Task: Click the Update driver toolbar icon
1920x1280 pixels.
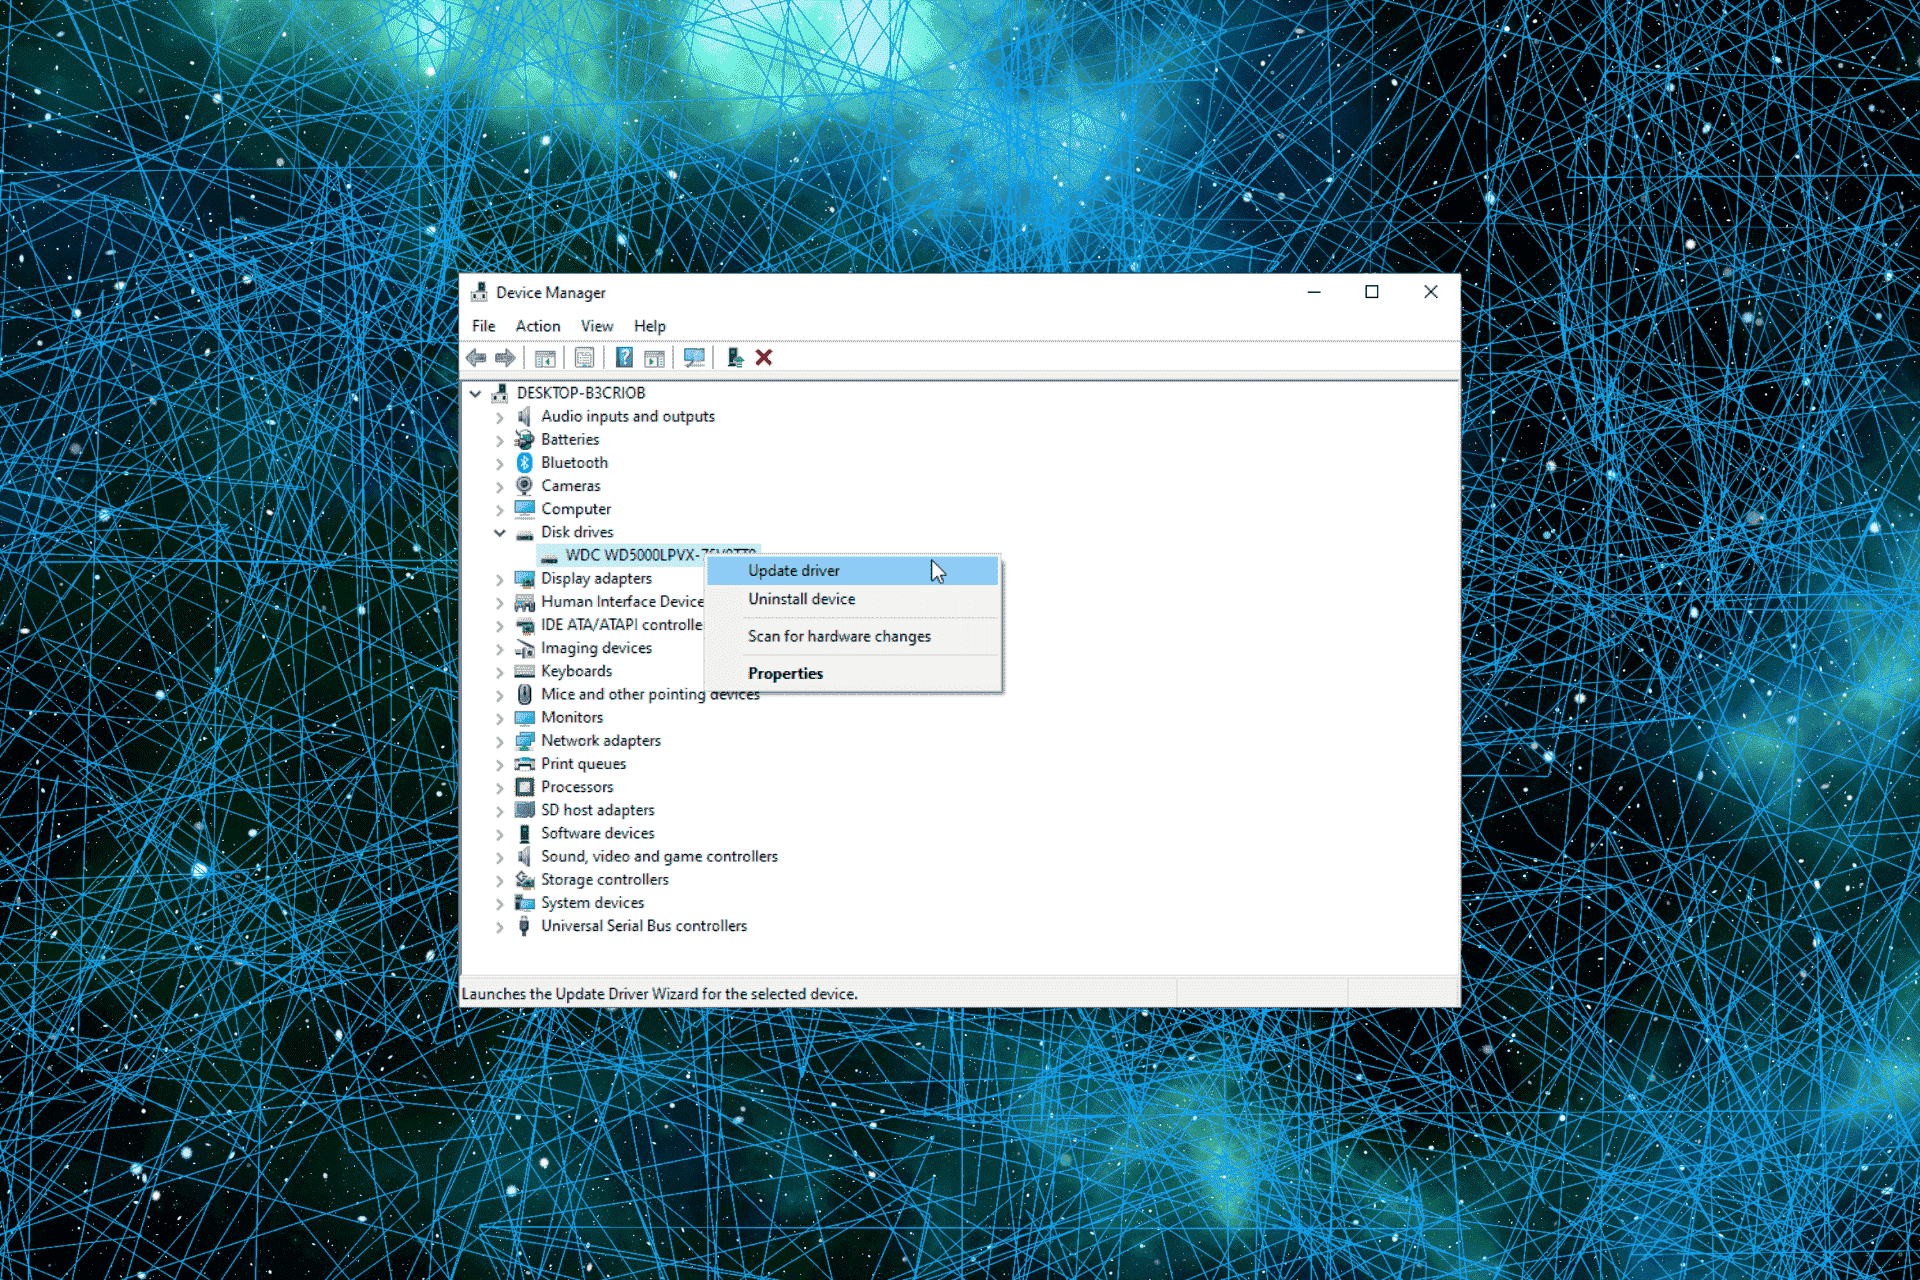Action: pos(735,357)
